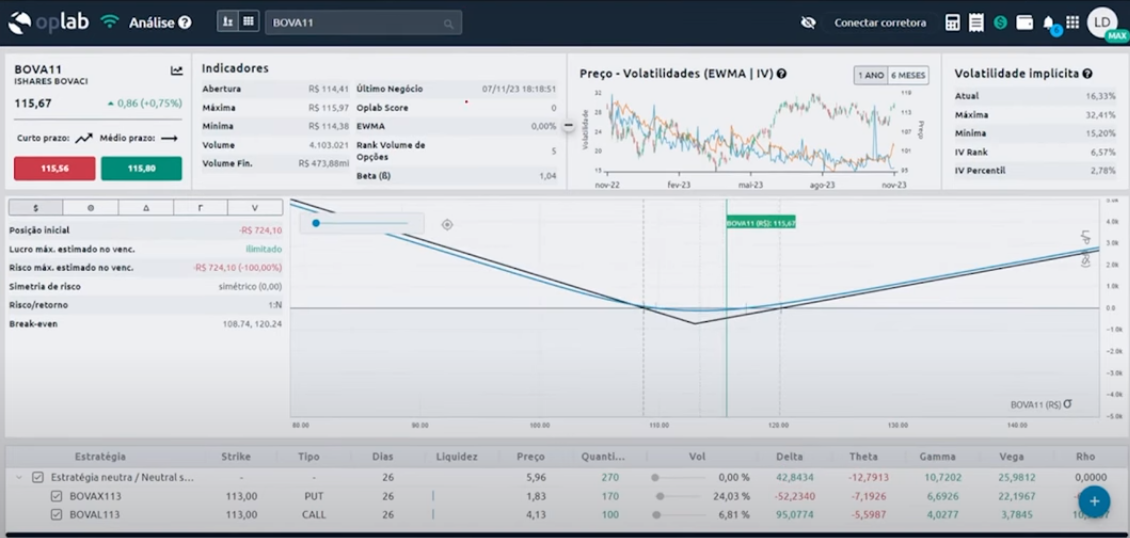This screenshot has width=1130, height=538.
Task: Open notifications bell icon
Action: [x=1048, y=22]
